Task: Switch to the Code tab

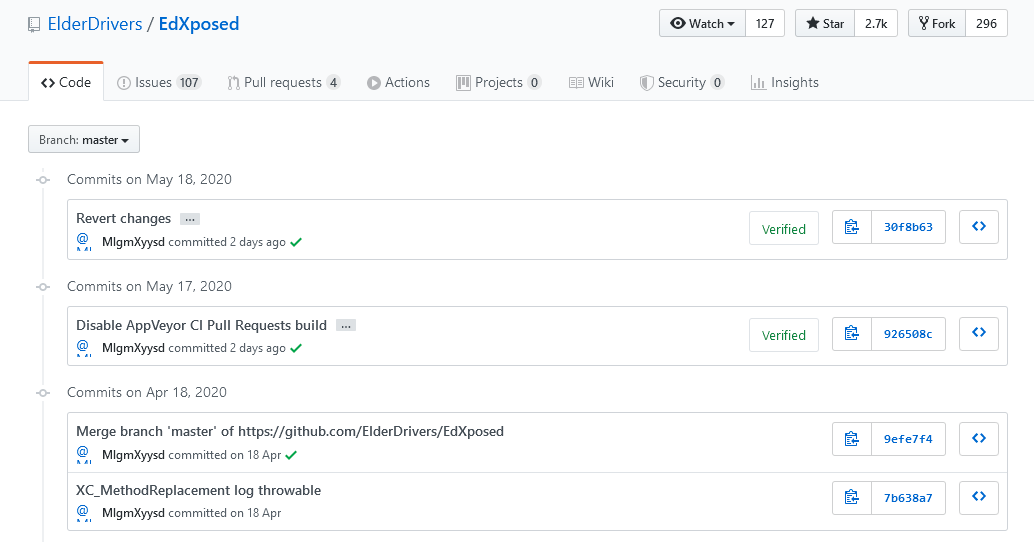Action: pos(66,82)
